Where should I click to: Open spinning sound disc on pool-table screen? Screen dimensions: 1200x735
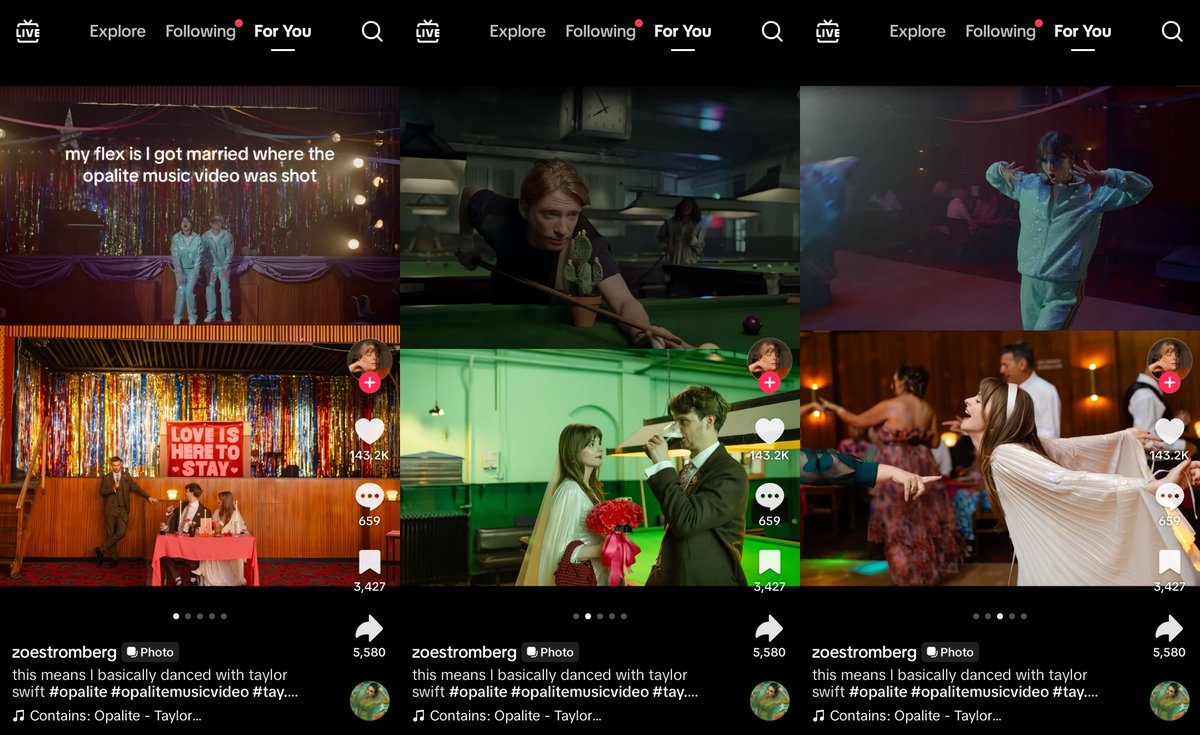coord(769,701)
